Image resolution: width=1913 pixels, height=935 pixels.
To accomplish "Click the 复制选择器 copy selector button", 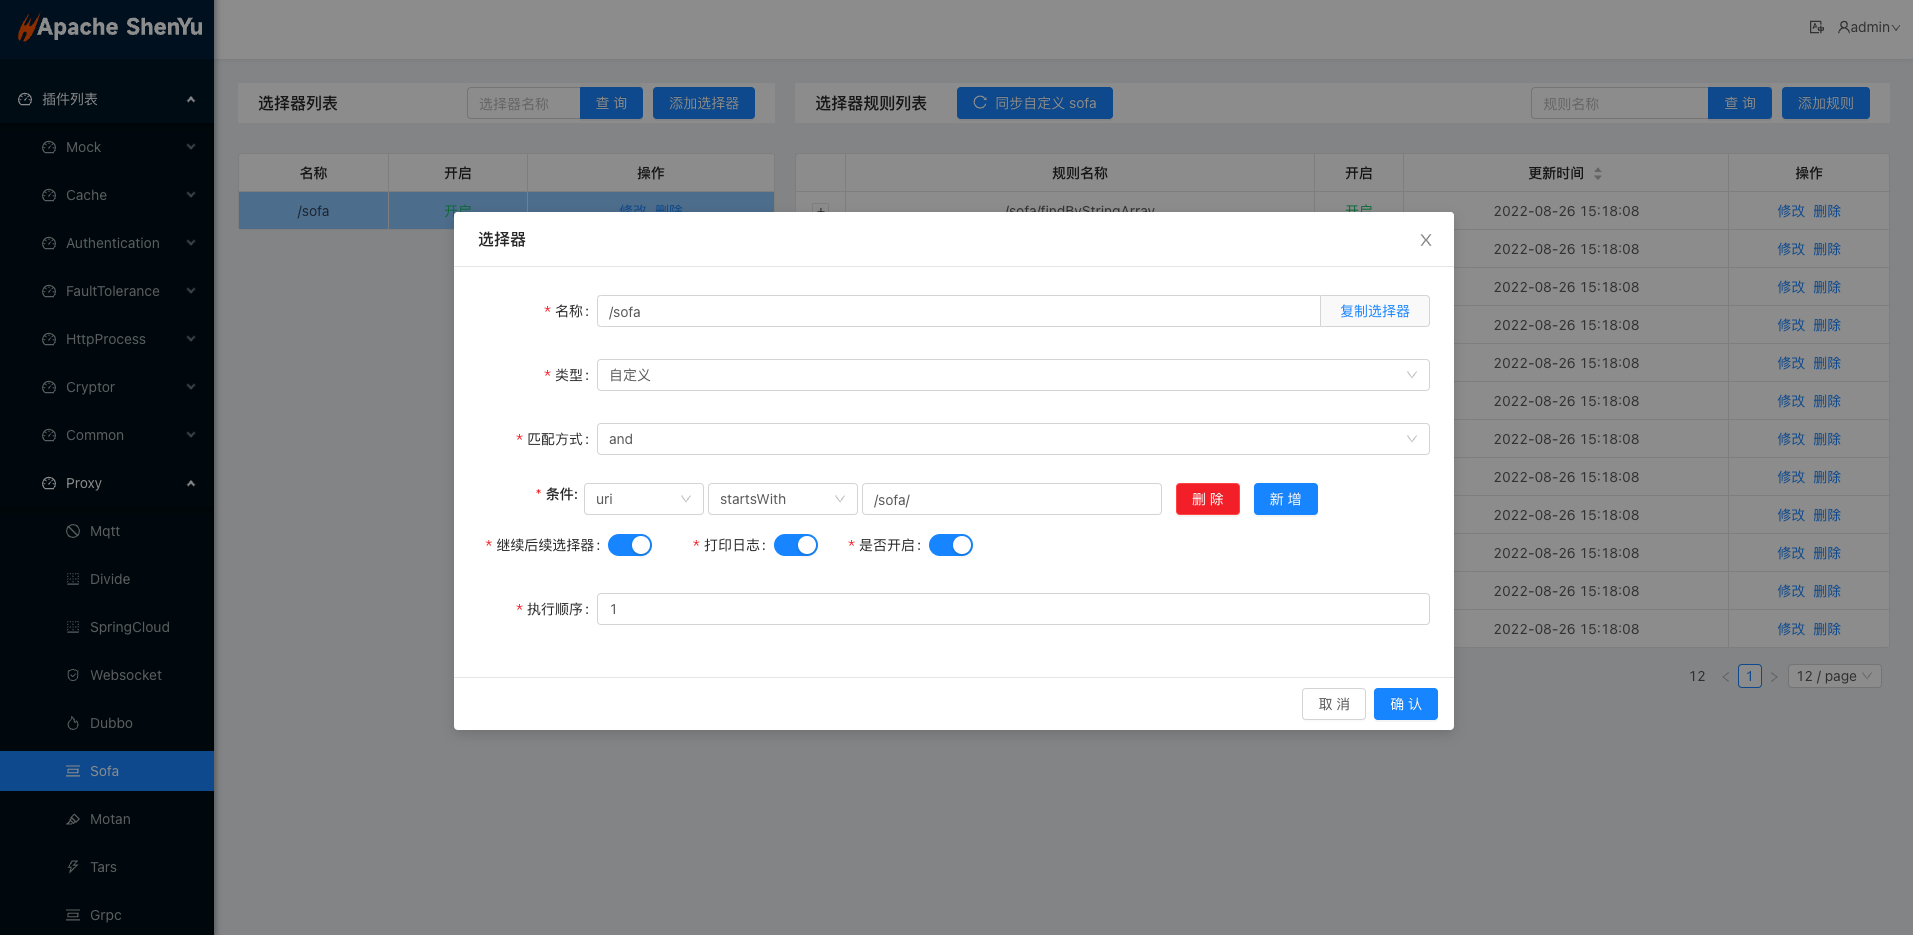I will [x=1374, y=311].
